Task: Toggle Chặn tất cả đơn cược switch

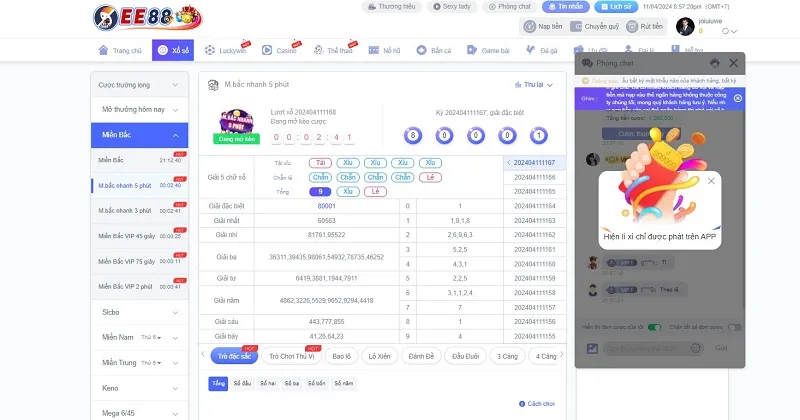Action: (x=734, y=327)
